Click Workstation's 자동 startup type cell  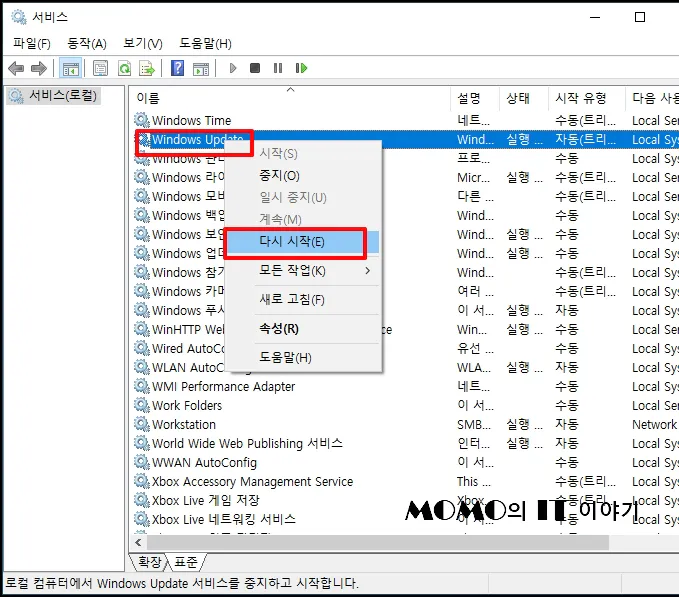pos(567,425)
